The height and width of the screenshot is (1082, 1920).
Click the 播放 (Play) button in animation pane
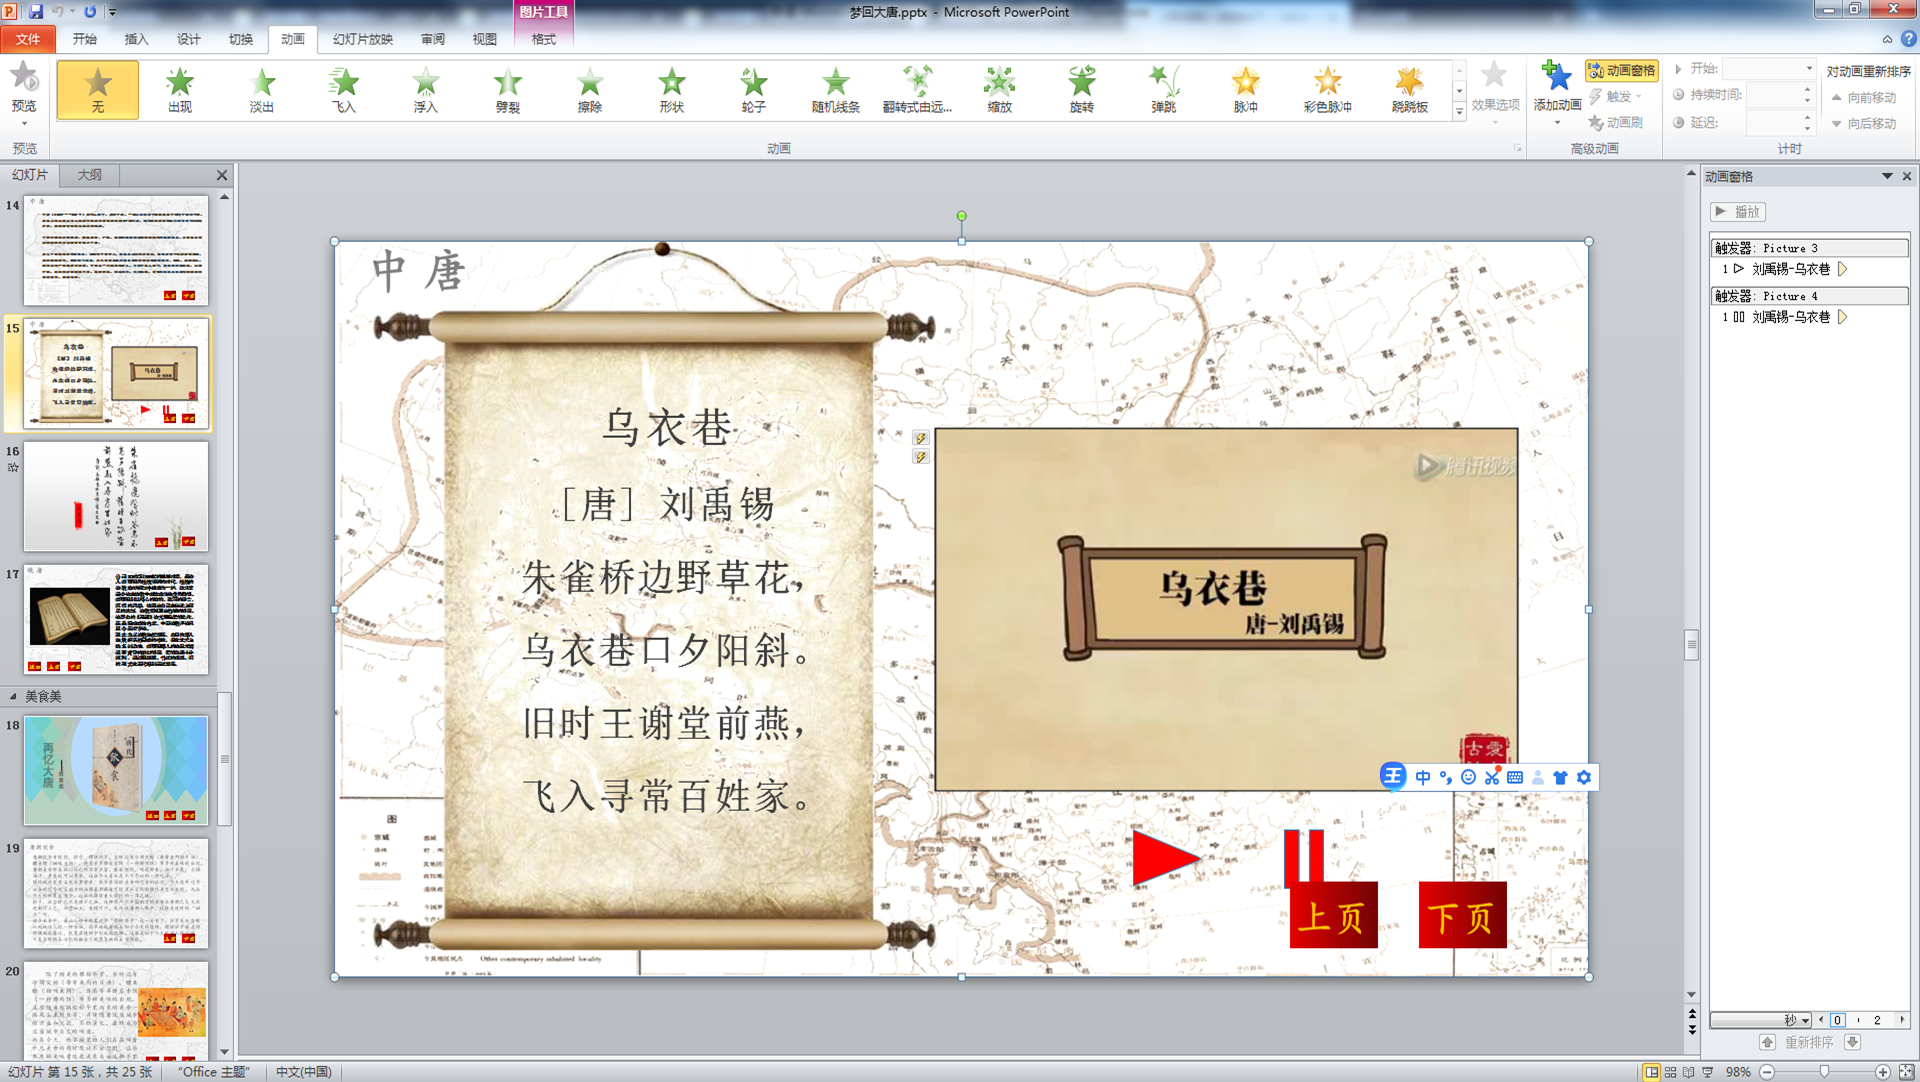1738,212
